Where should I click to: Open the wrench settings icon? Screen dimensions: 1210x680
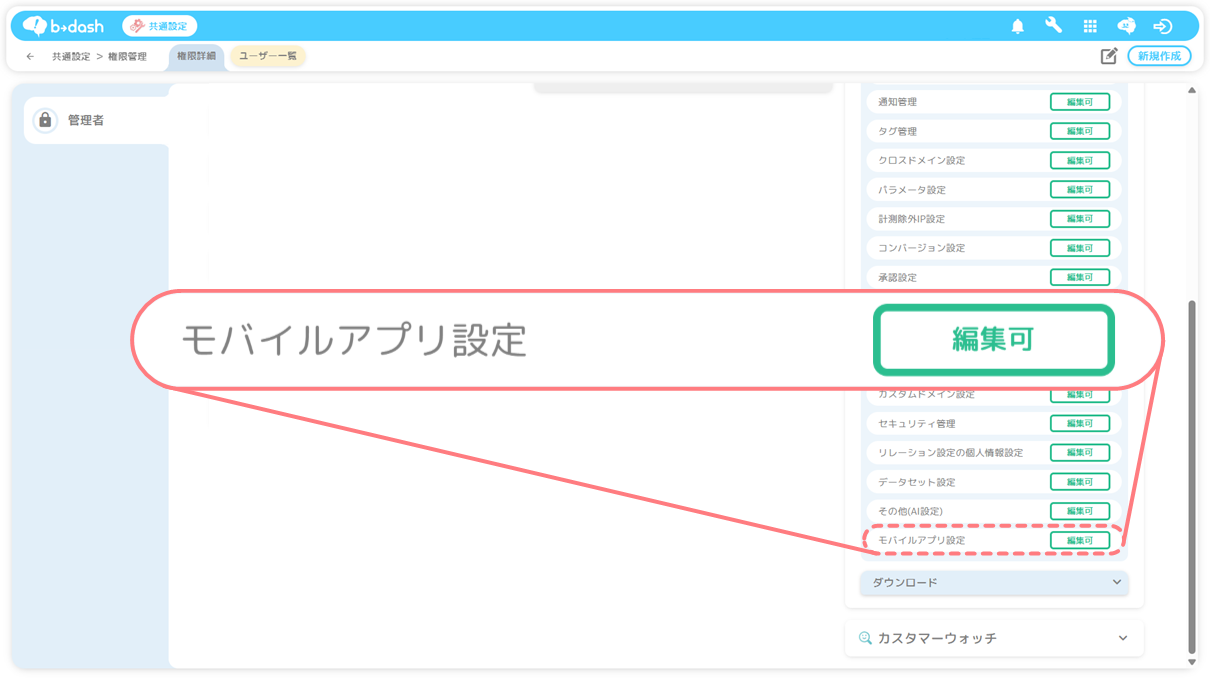(1053, 26)
